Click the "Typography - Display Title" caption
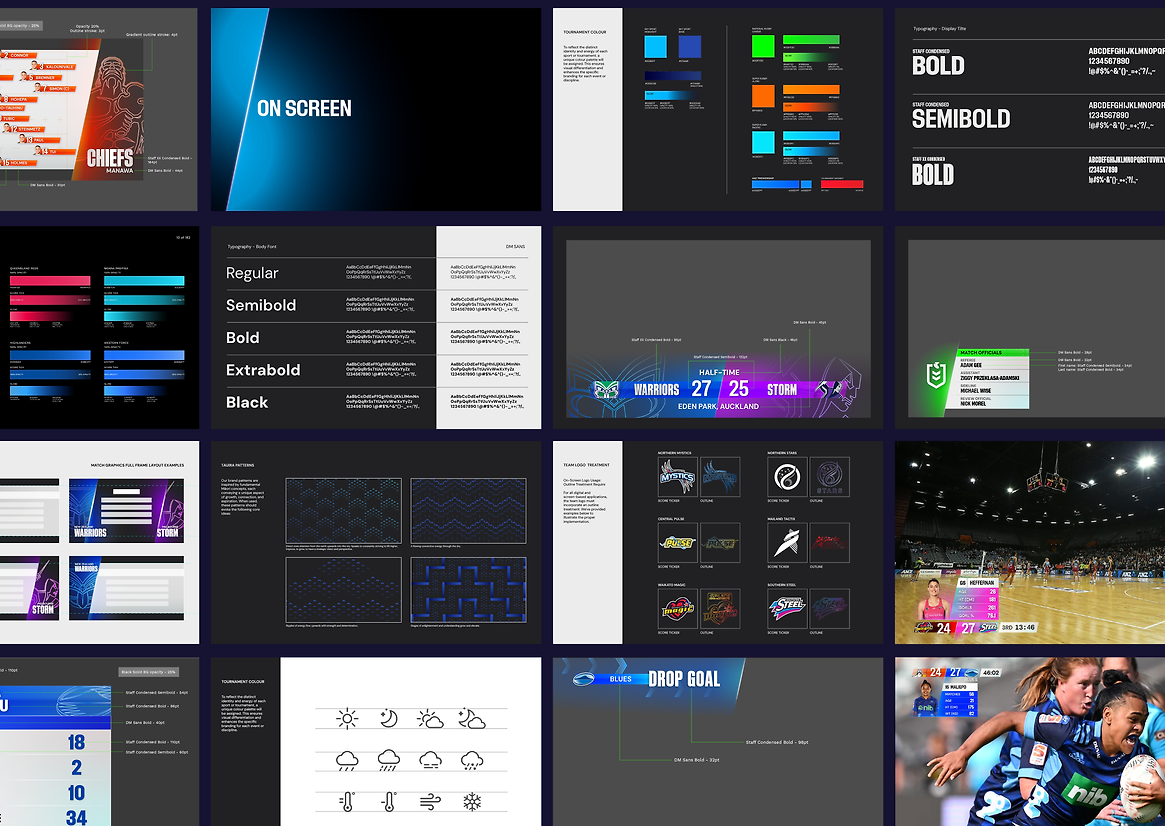Viewport: 1165px width, 826px height. point(939,29)
